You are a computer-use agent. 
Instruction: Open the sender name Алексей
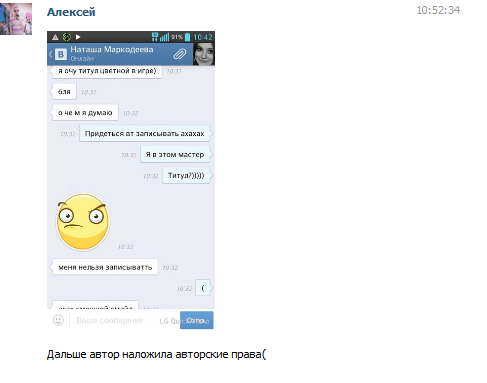(x=71, y=12)
